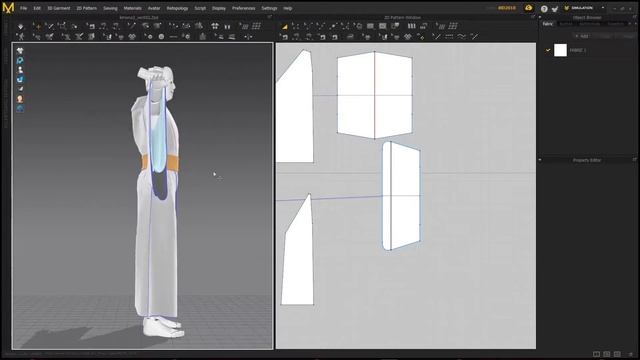Click the bird icon next to help
The width and height of the screenshot is (640, 360).
pyautogui.click(x=555, y=9)
